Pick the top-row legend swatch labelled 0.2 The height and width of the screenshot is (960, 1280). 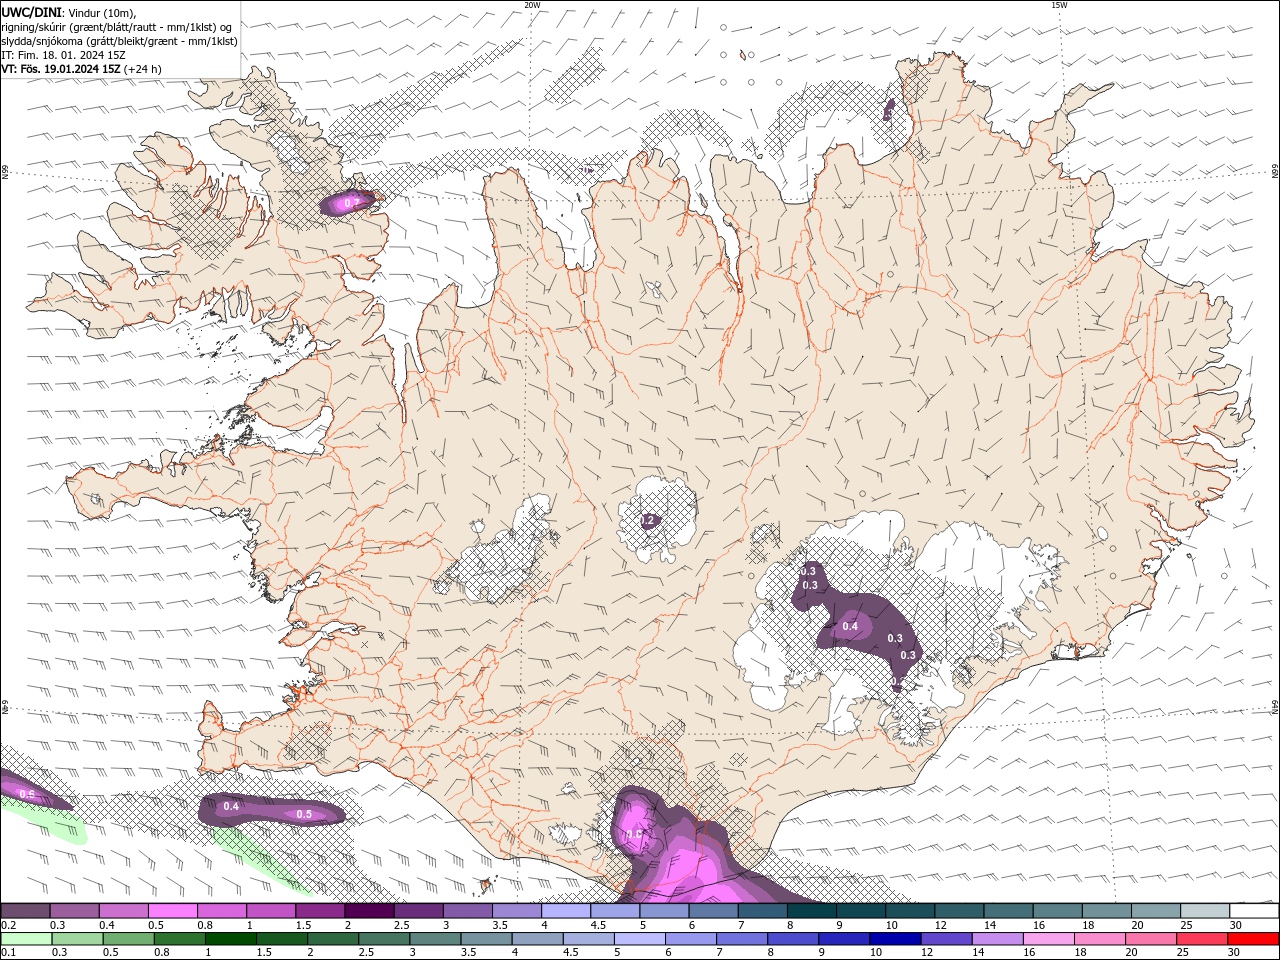(x=25, y=911)
